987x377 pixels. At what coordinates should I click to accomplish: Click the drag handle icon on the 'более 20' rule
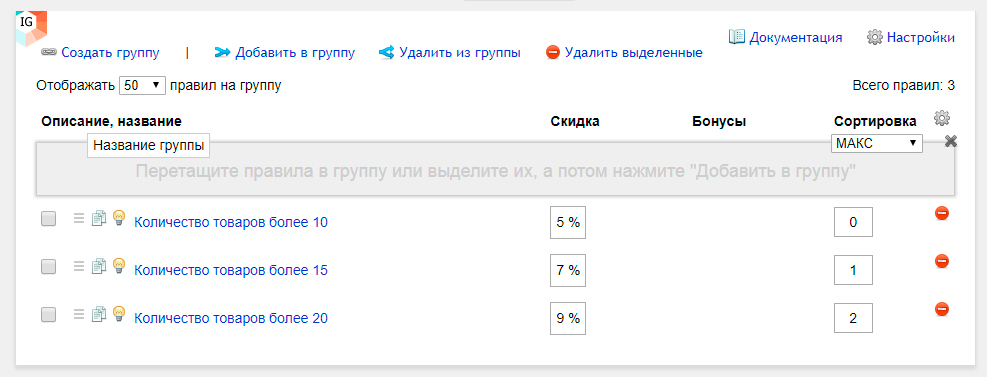79,314
